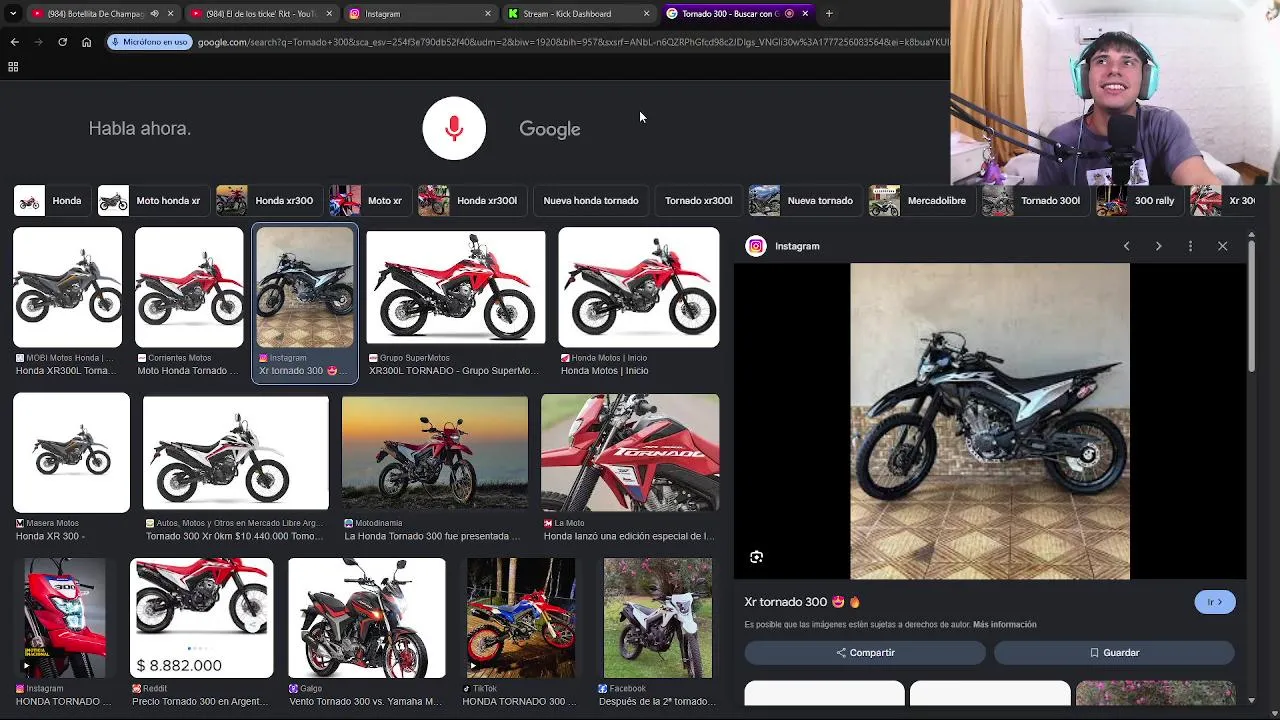This screenshot has width=1280, height=720.
Task: Open Instagram HONDA TORNADO bottom-row image
Action: coord(65,618)
